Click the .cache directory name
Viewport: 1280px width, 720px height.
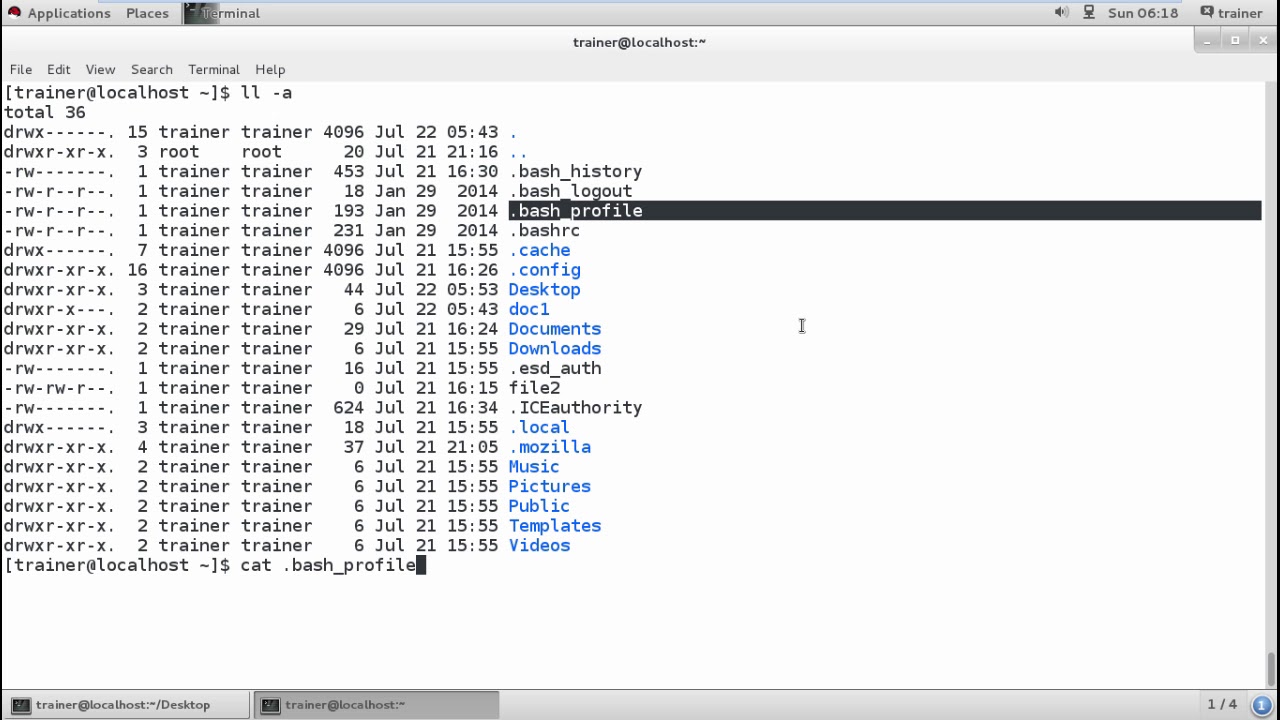click(540, 250)
